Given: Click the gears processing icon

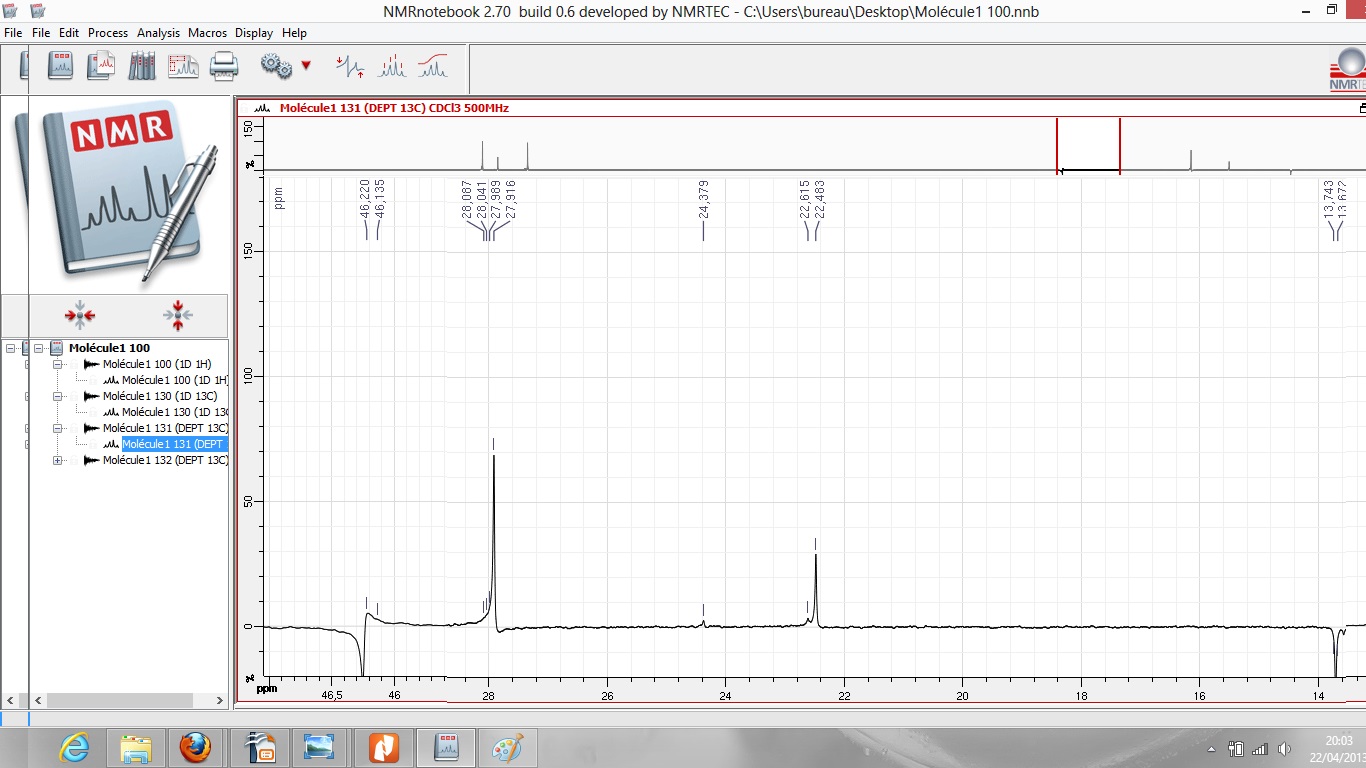Looking at the screenshot, I should coord(276,66).
